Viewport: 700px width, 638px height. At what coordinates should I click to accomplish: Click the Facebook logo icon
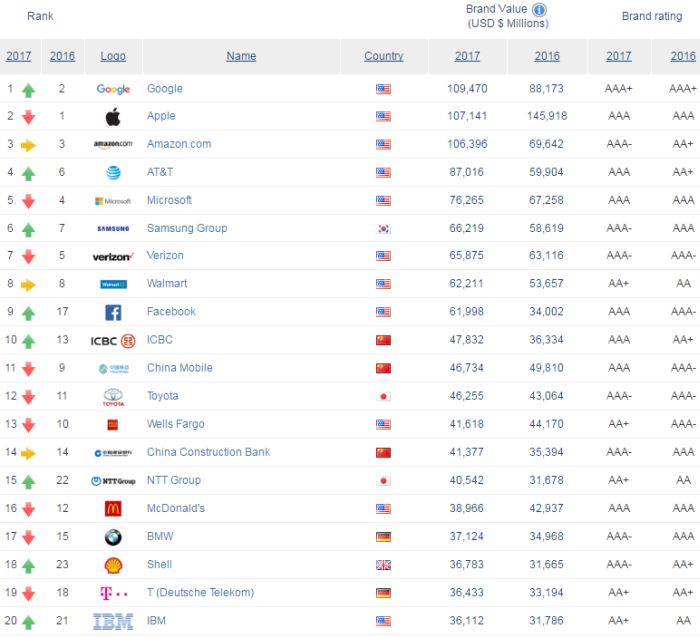click(x=113, y=312)
